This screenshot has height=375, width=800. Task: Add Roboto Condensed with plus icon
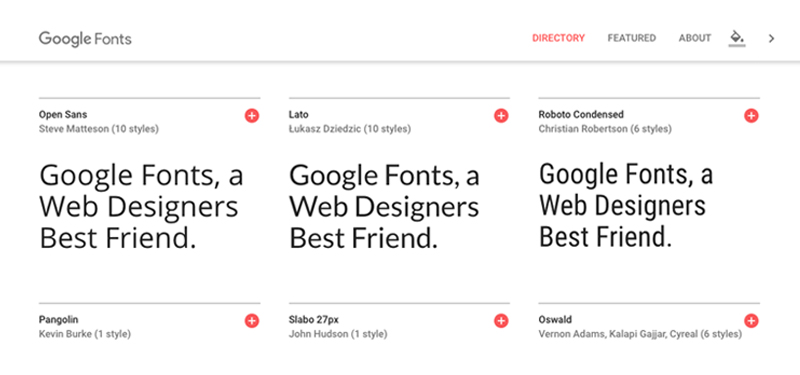(x=751, y=116)
